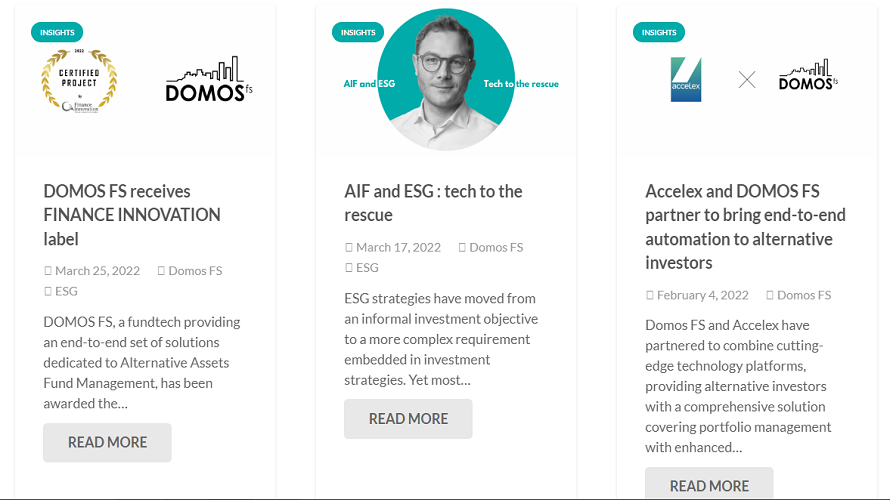Click the Certified Project laurel badge logo

(79, 81)
